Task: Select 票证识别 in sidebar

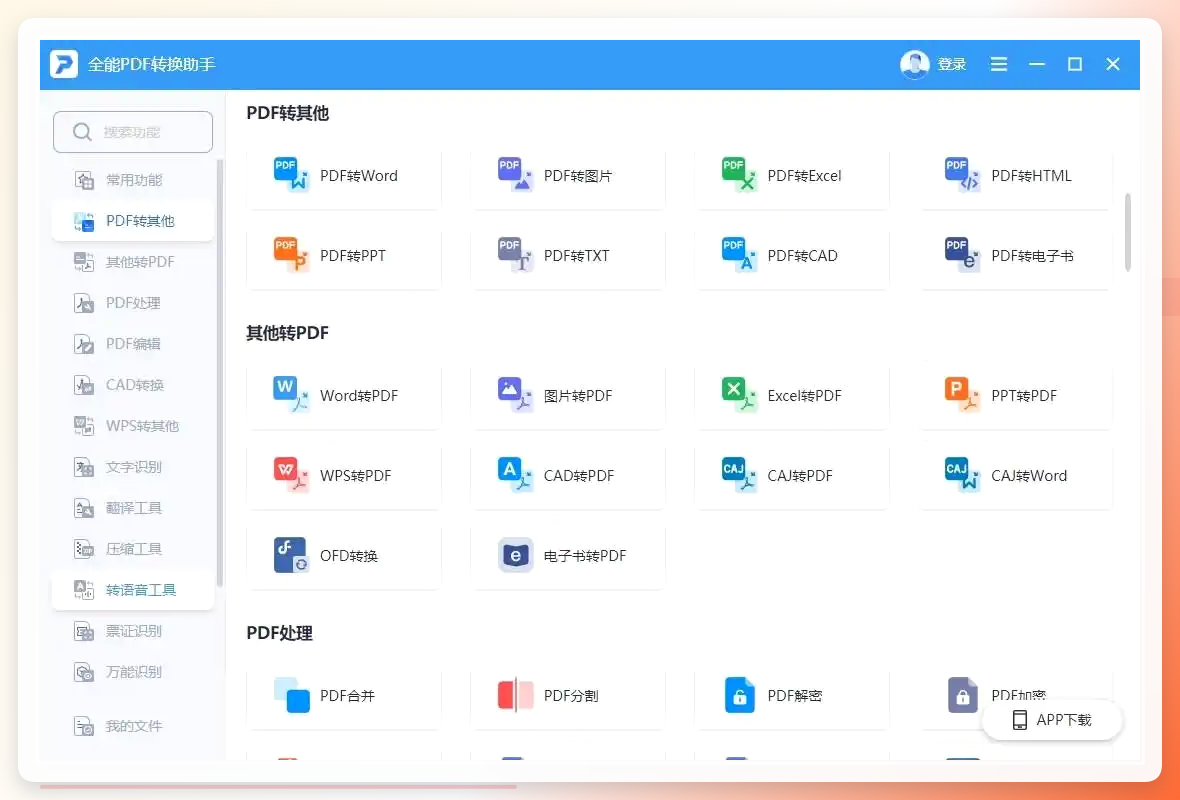Action: tap(133, 631)
